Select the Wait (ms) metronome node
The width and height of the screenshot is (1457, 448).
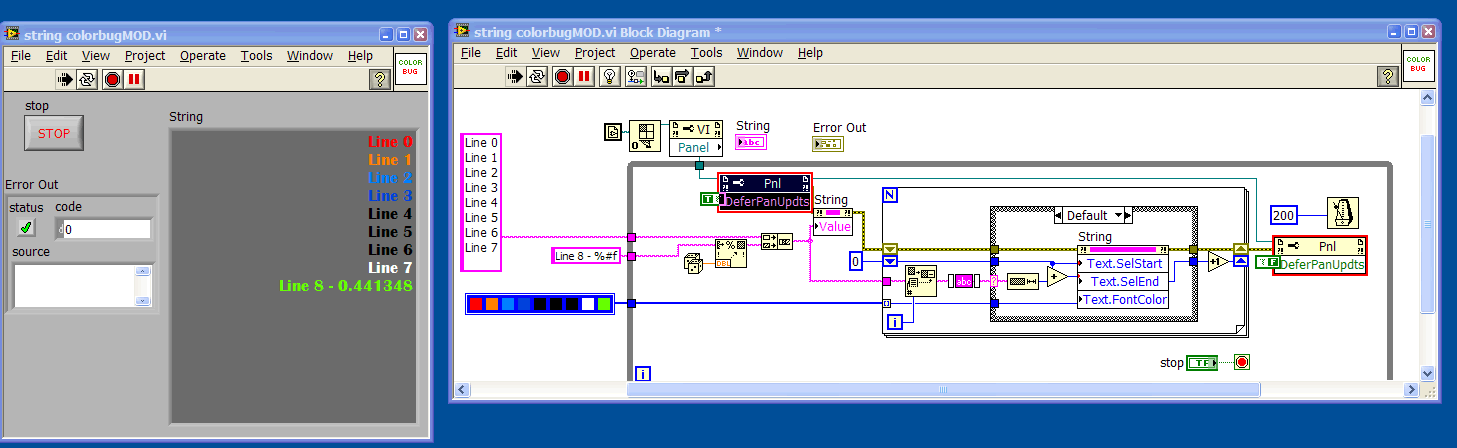tap(1339, 213)
